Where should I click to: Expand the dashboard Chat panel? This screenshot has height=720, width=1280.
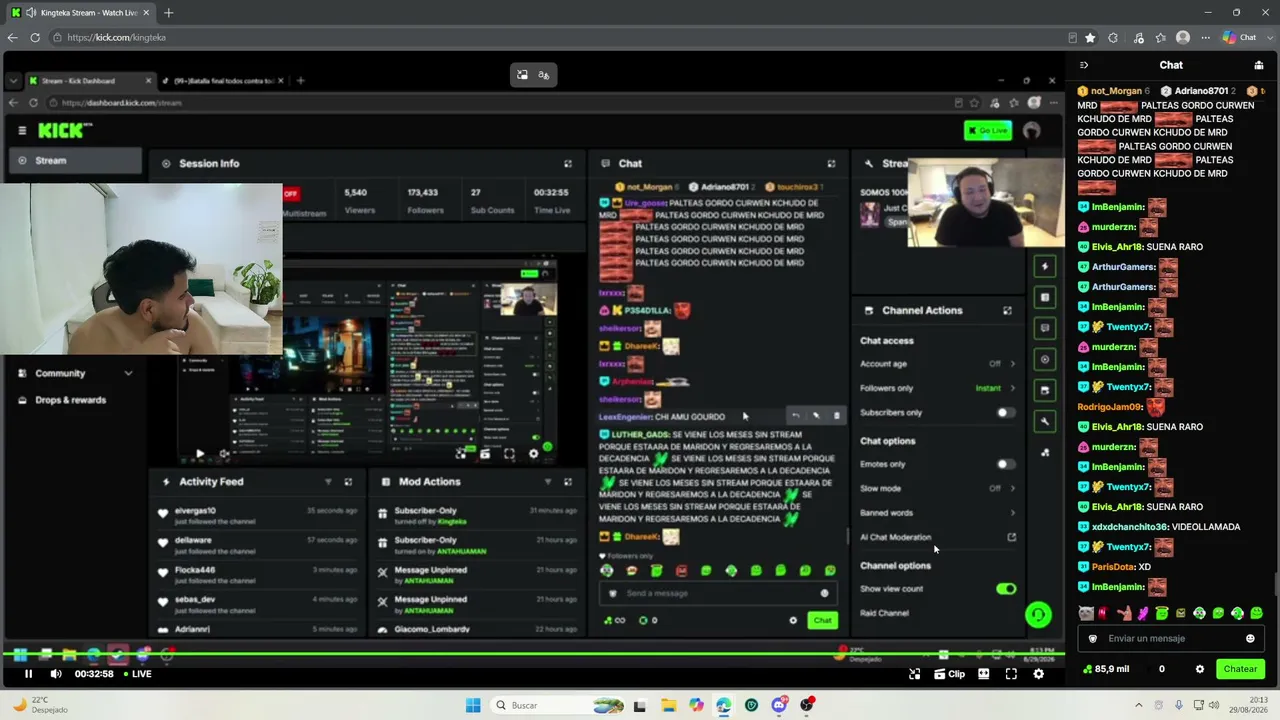831,163
